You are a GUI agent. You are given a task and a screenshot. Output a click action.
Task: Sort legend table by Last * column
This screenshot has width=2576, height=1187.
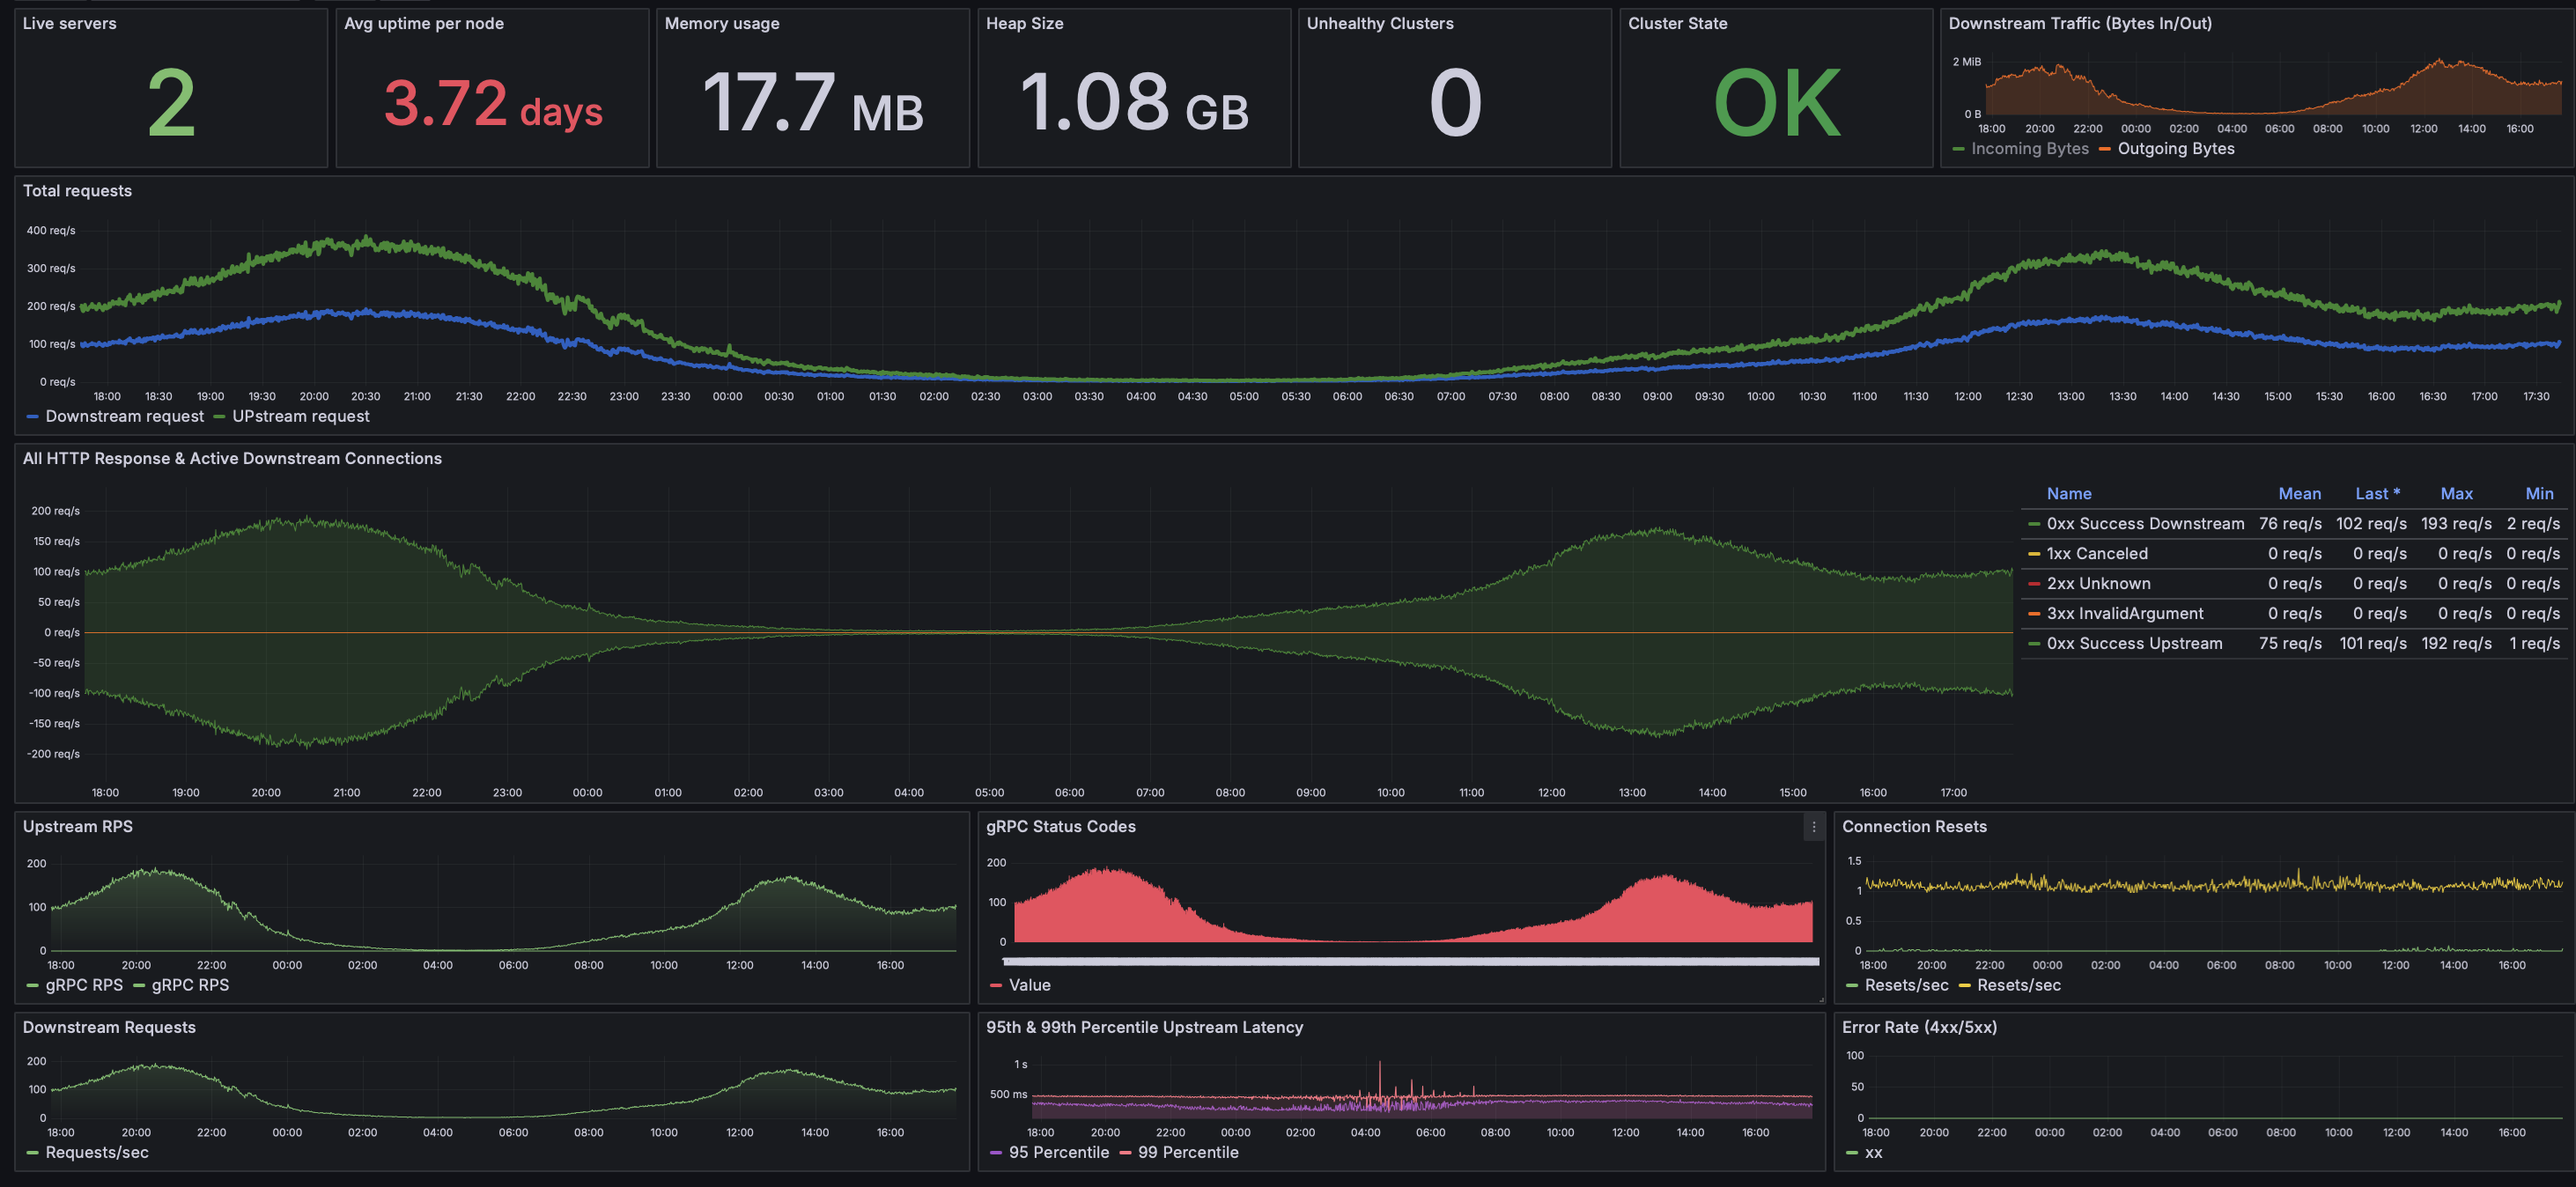[x=2376, y=494]
